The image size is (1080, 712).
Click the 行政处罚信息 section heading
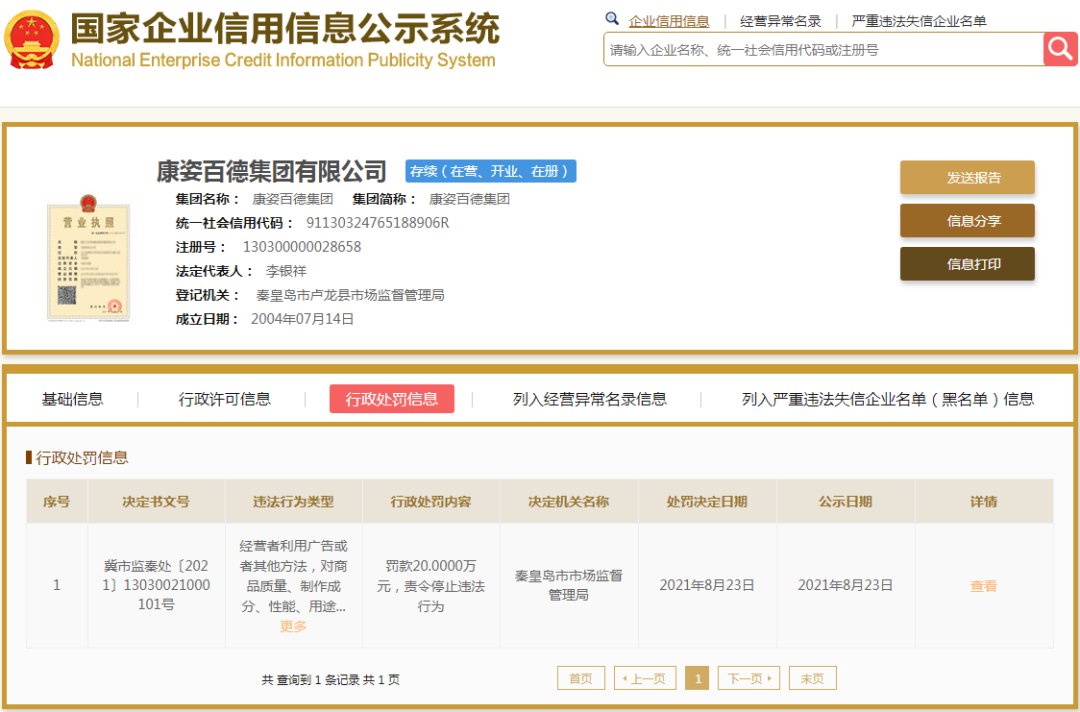coord(82,458)
